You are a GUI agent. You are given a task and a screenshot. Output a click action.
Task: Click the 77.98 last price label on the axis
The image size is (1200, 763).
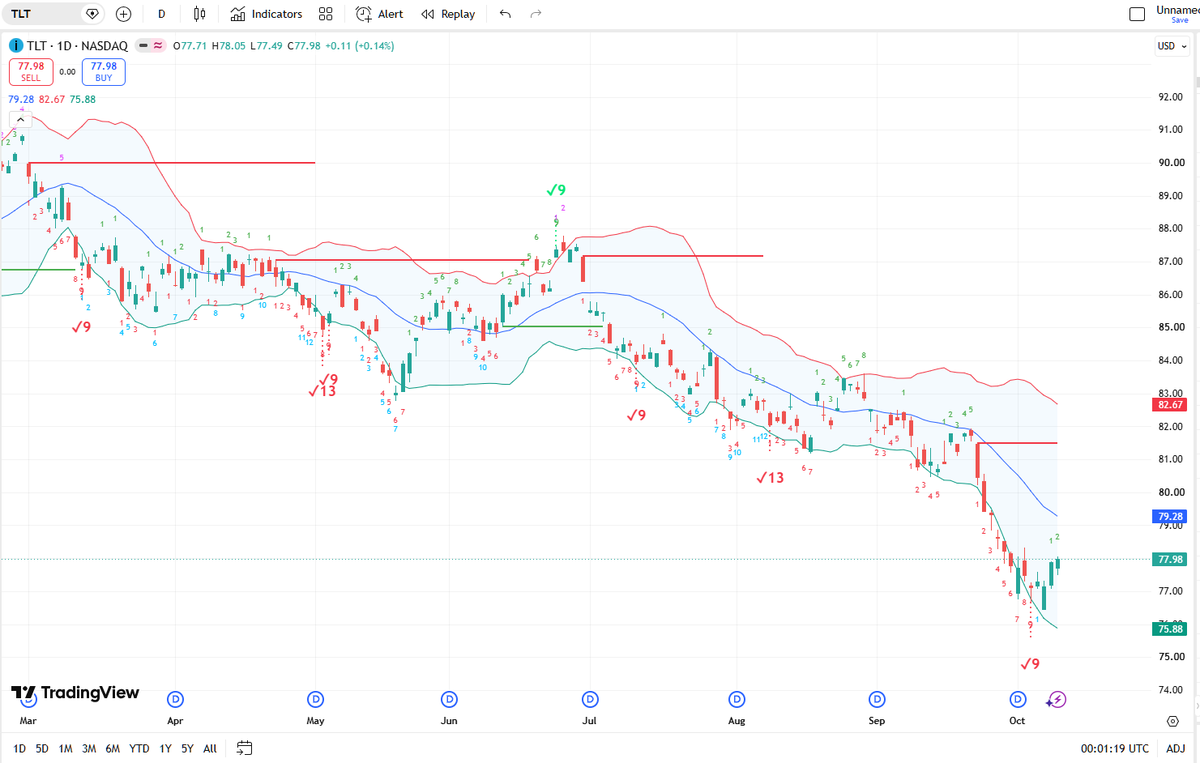[x=1170, y=559]
